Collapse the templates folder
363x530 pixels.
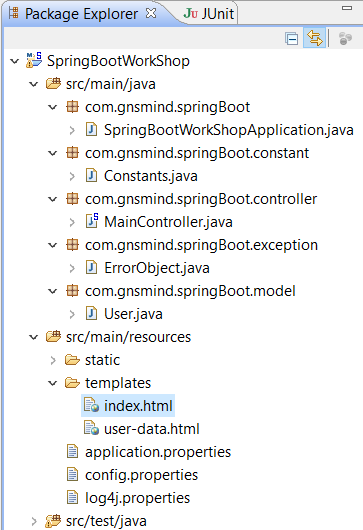coord(53,383)
